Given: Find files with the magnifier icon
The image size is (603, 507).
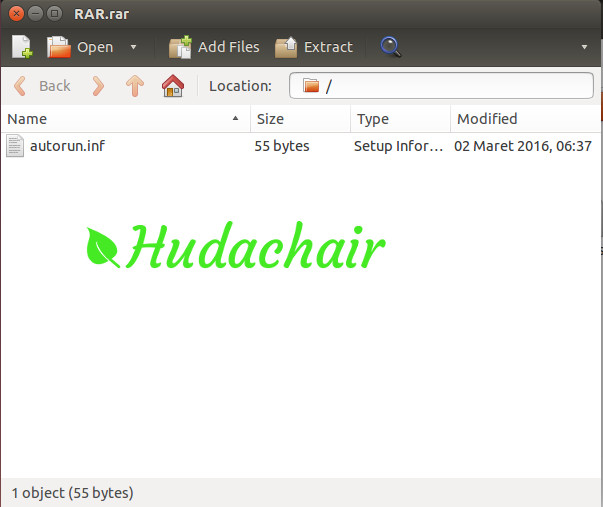Looking at the screenshot, I should coord(390,47).
